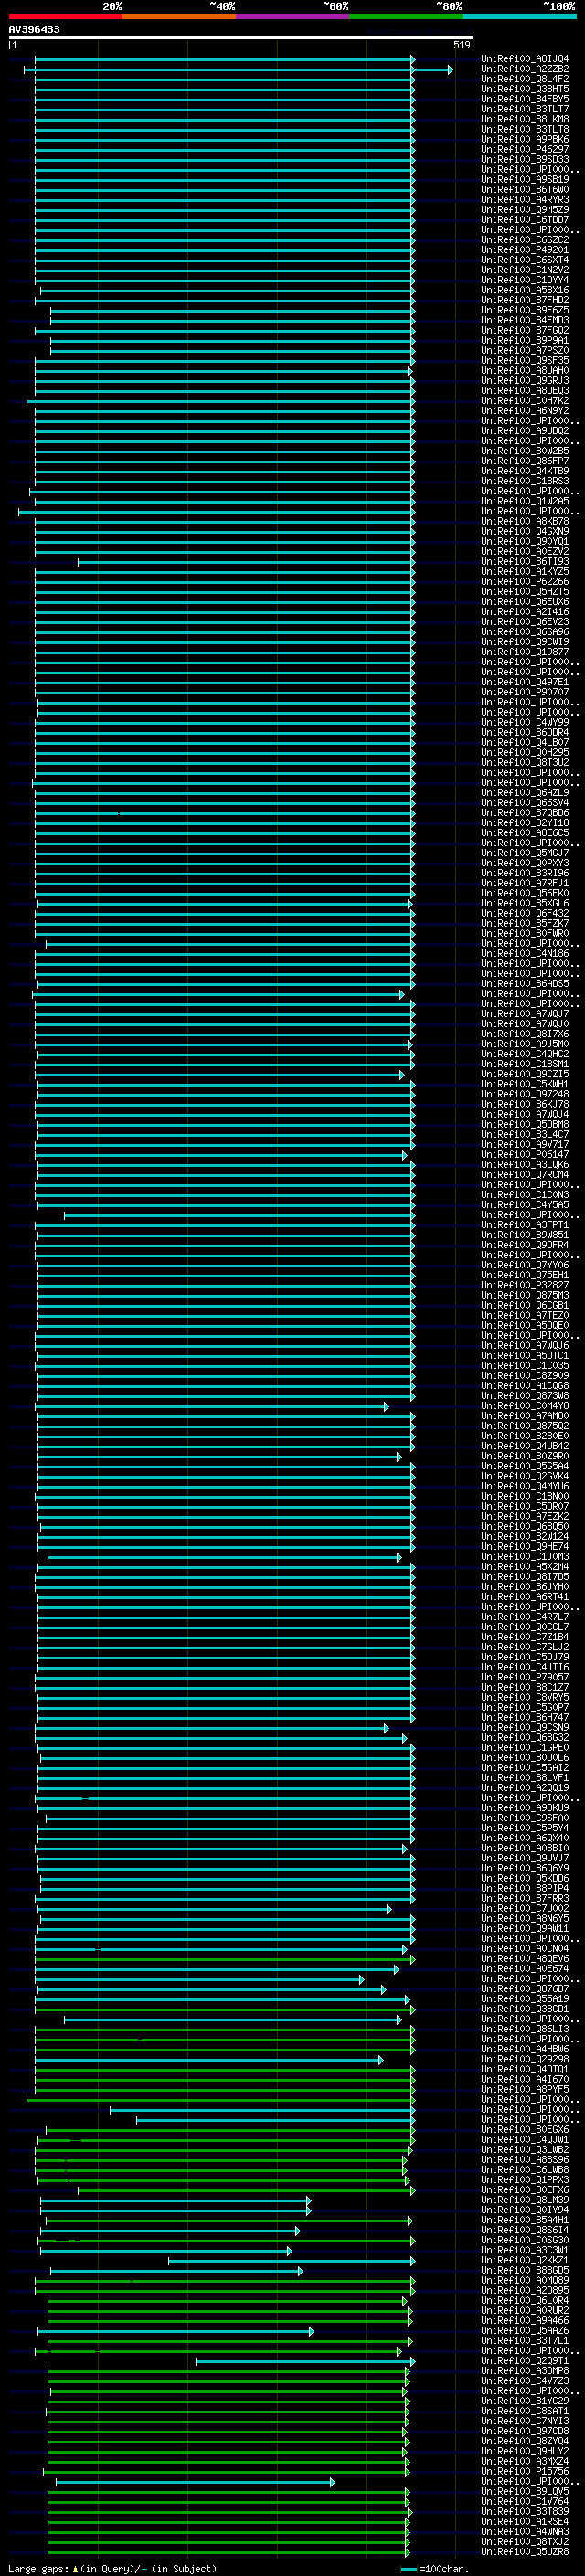Open the UniRef100_P15756 hit
585x2576 pixels.
tap(525, 2471)
